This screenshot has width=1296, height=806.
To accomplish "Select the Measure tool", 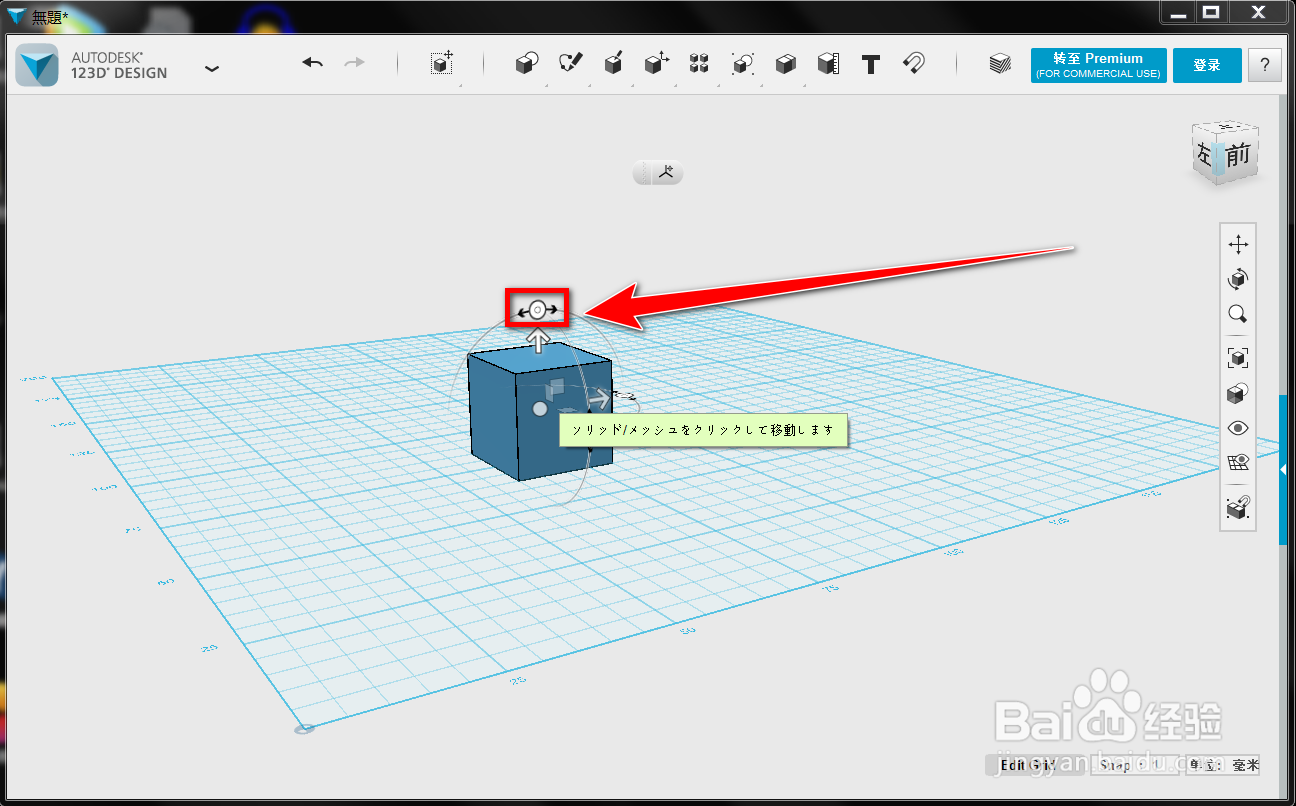I will 828,63.
